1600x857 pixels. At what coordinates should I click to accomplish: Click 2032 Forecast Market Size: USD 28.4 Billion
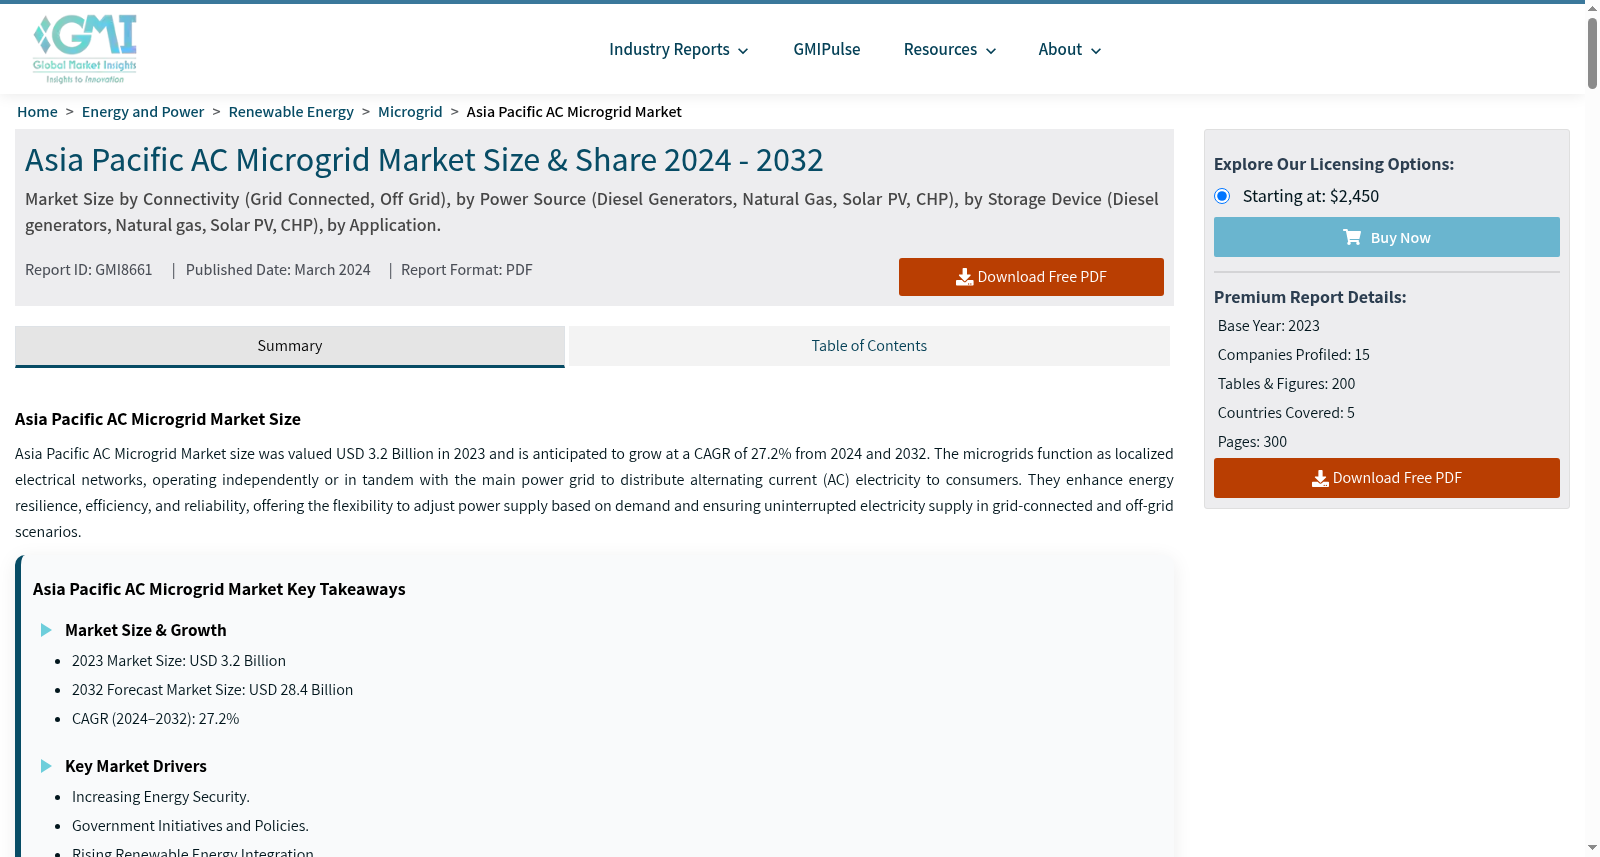[212, 690]
